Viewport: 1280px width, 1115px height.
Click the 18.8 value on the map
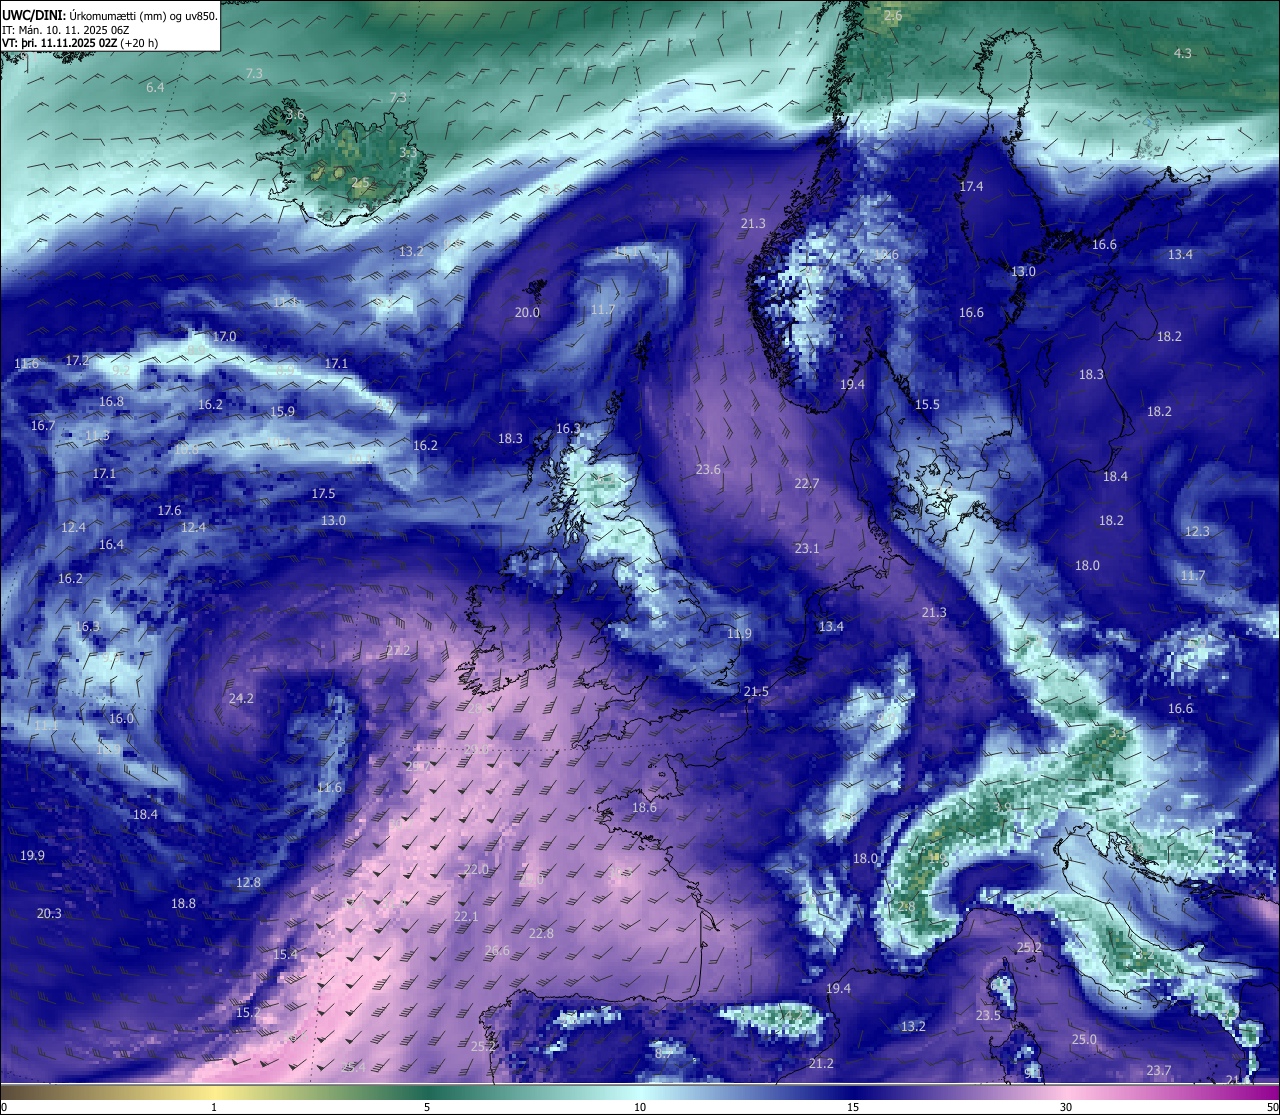pos(183,904)
